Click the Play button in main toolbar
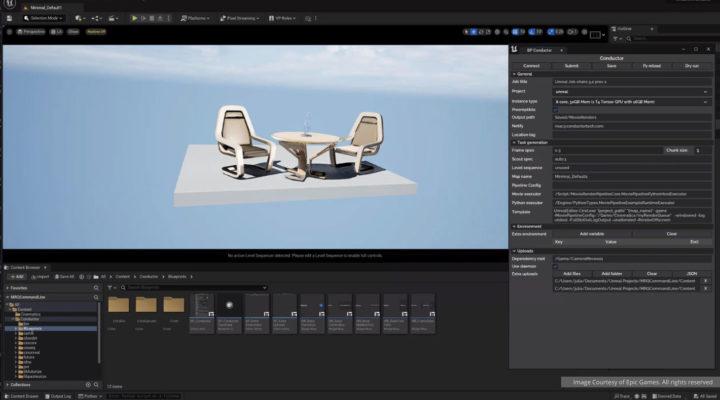 pos(134,18)
